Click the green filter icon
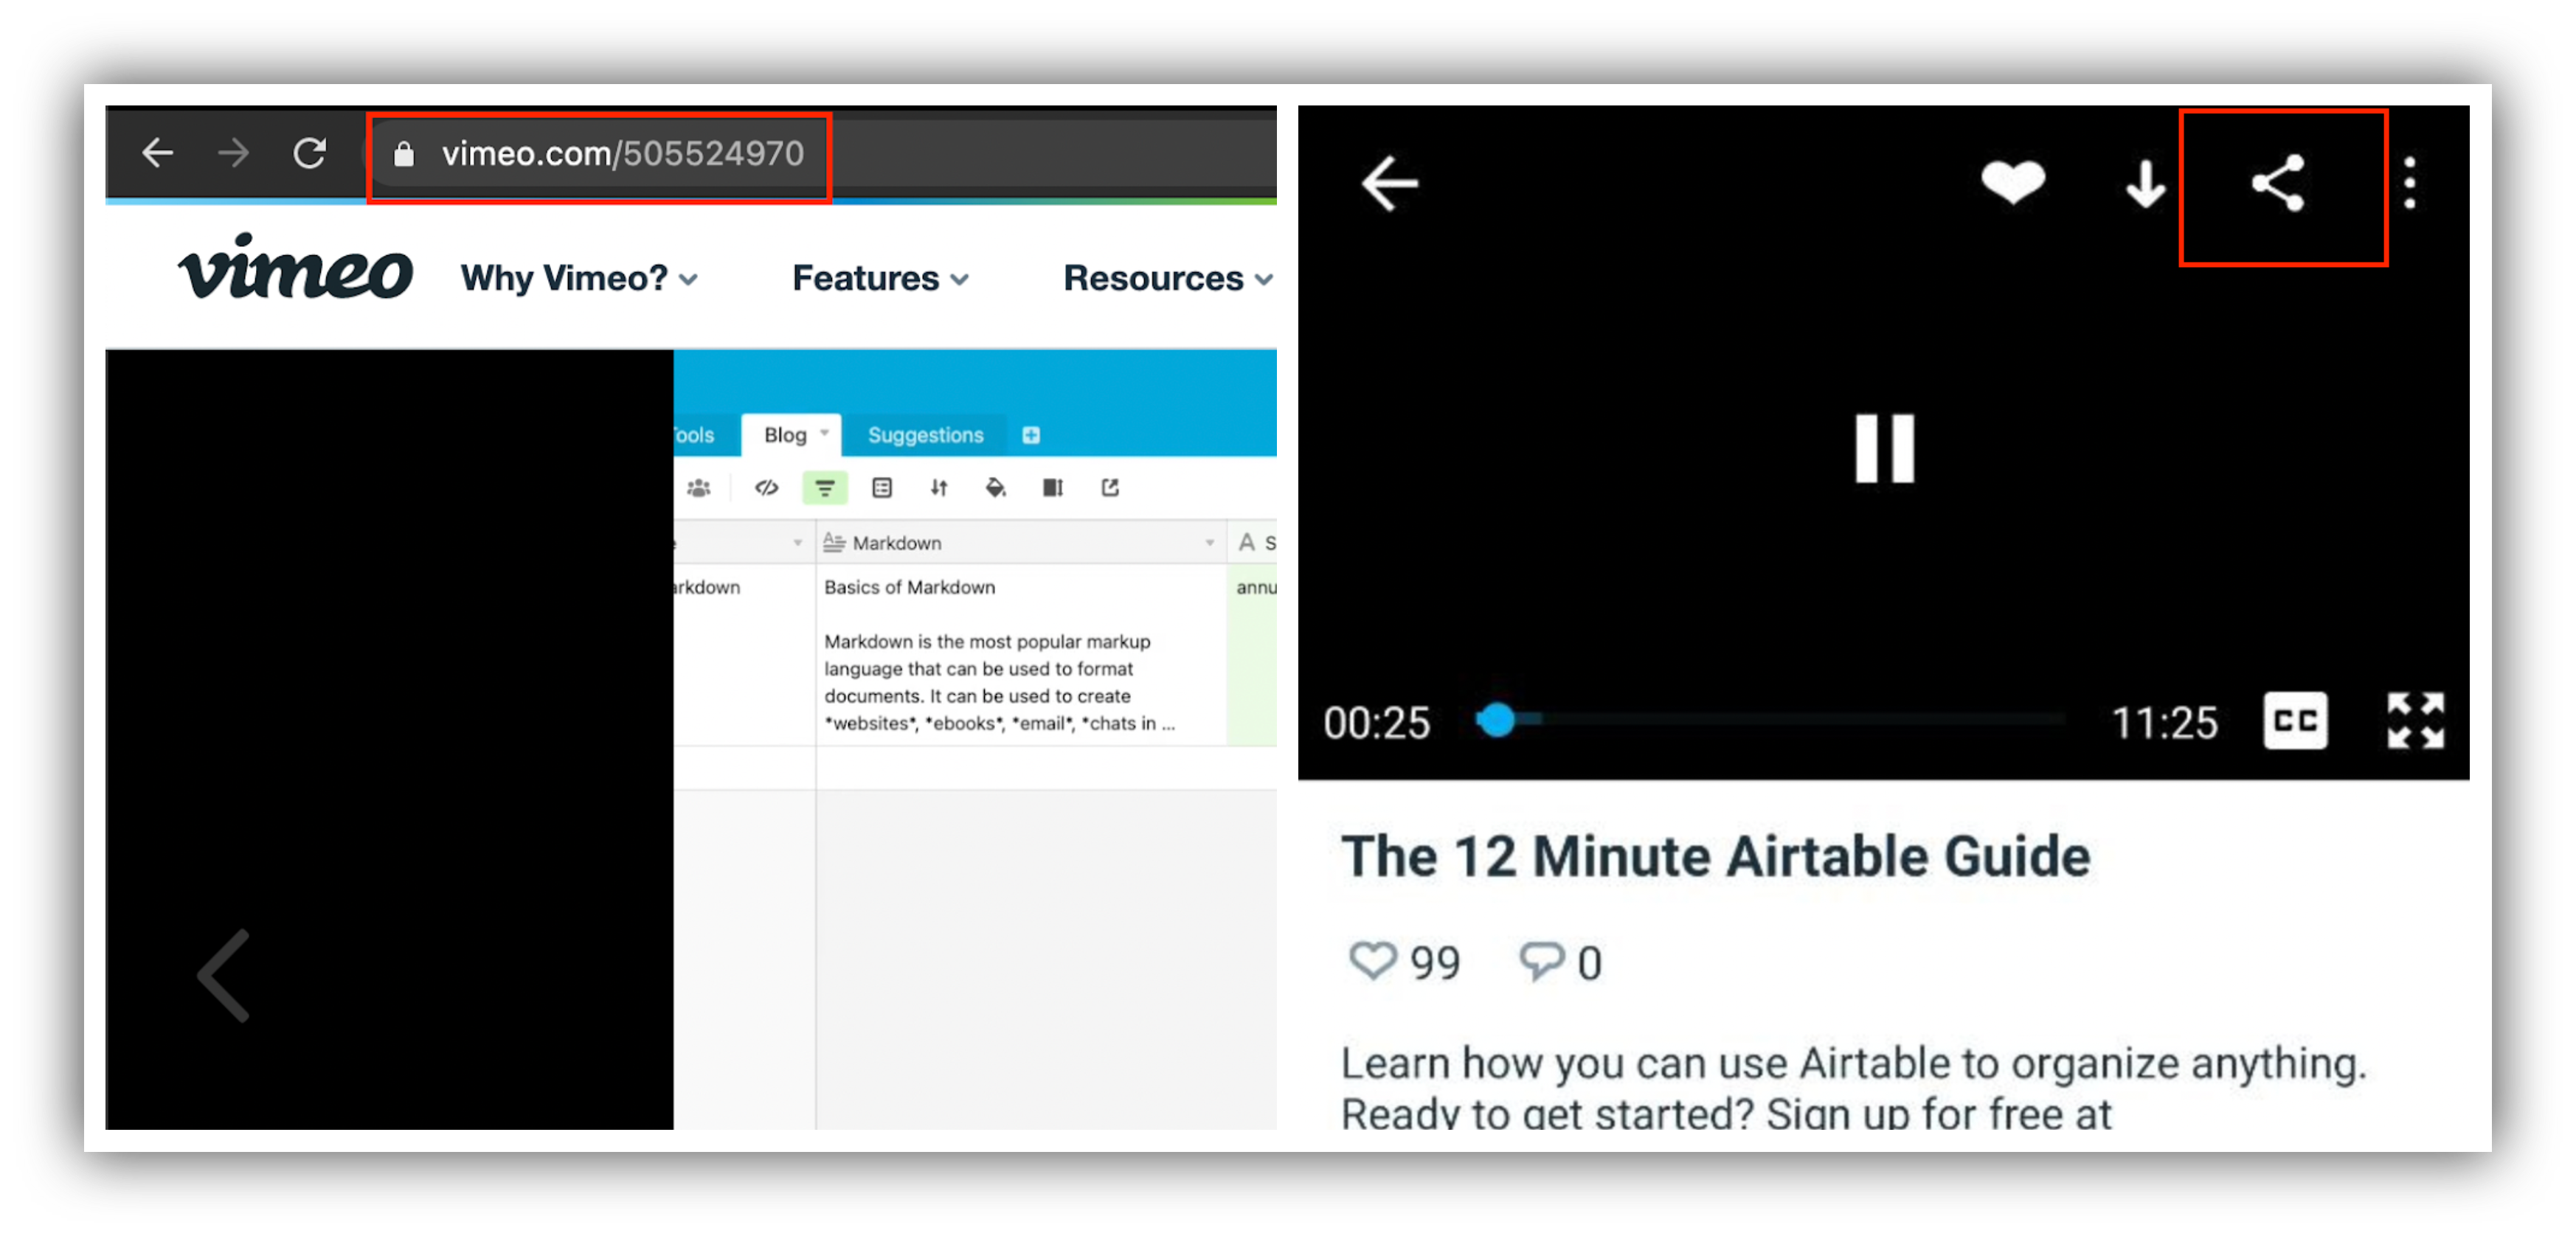This screenshot has height=1236, width=2576. pos(825,488)
